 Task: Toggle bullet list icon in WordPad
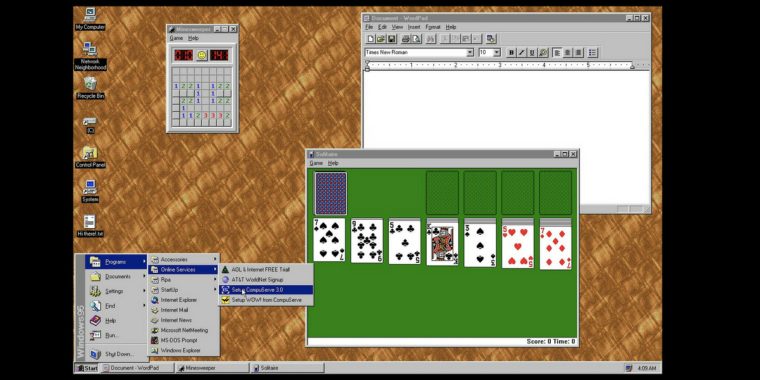[x=593, y=52]
